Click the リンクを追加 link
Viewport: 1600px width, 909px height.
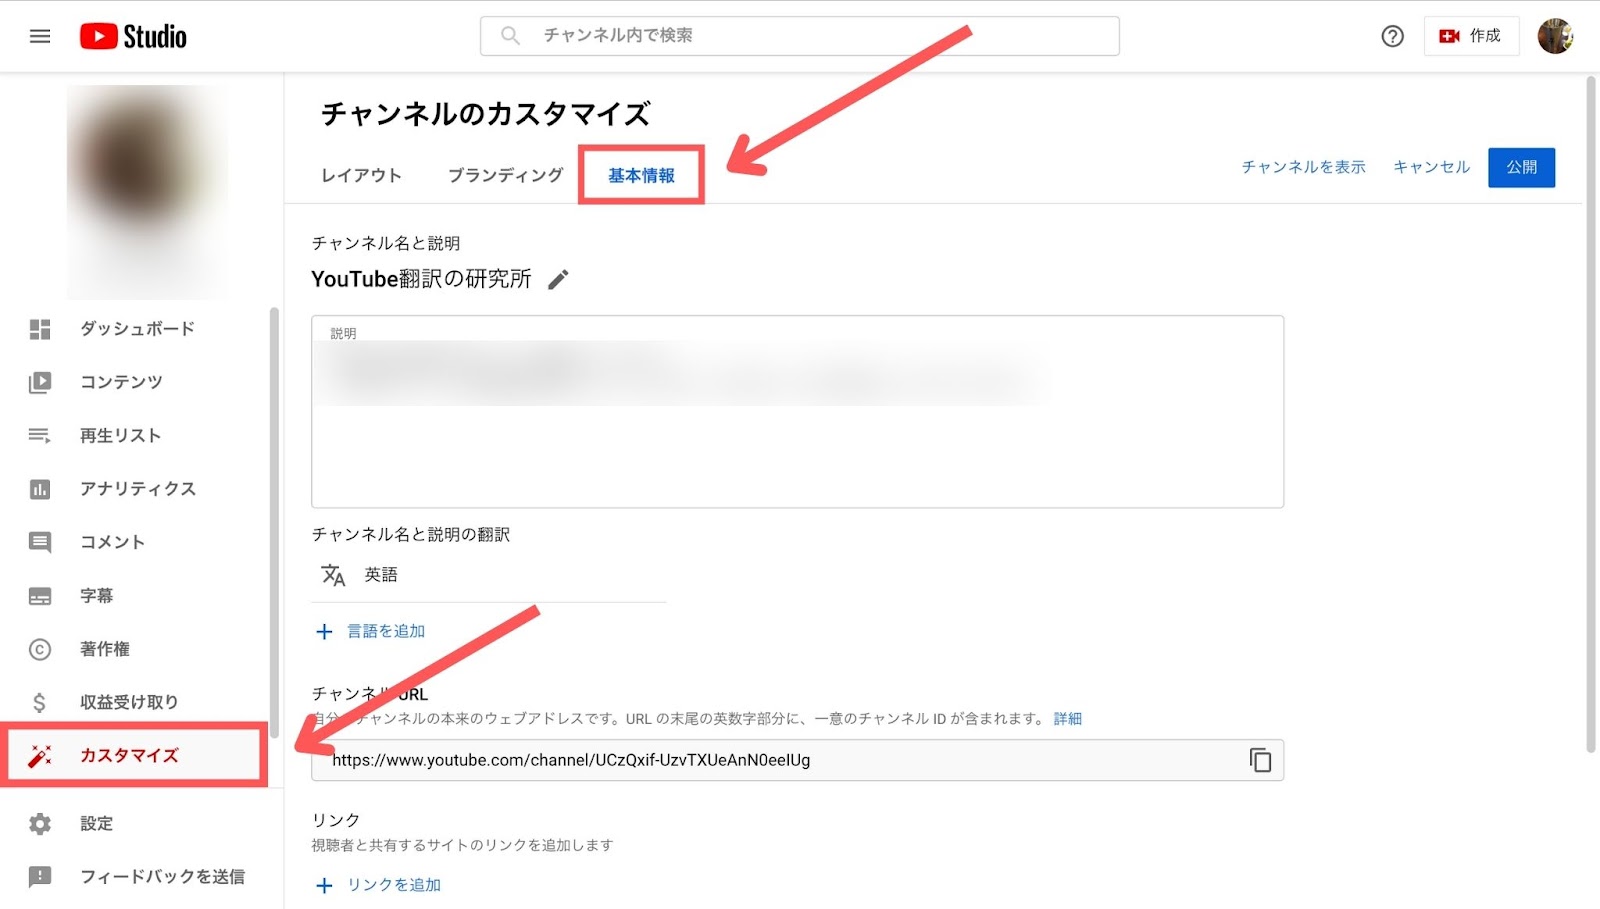pos(394,885)
